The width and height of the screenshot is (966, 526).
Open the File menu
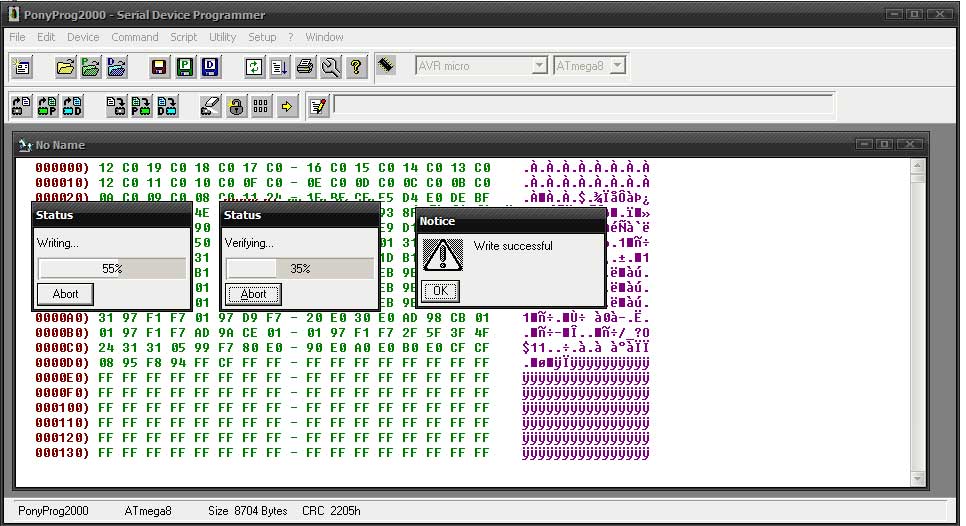17,37
